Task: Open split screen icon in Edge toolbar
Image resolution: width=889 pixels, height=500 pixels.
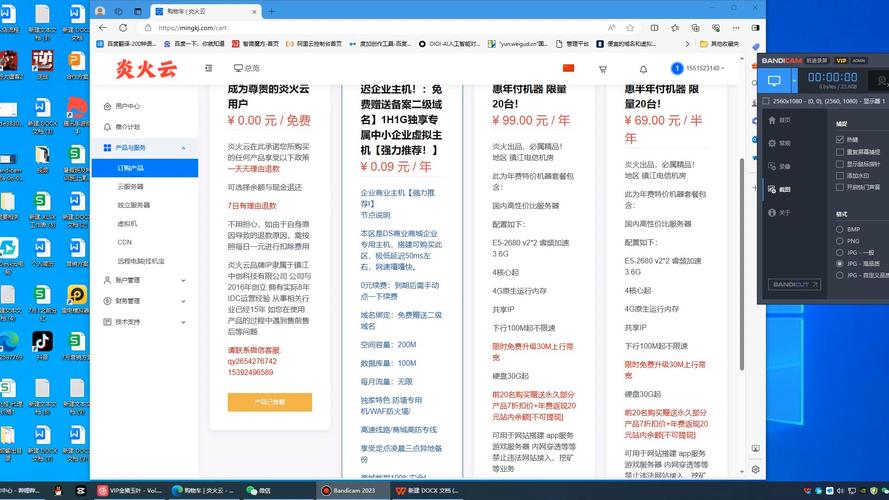Action: (654, 27)
